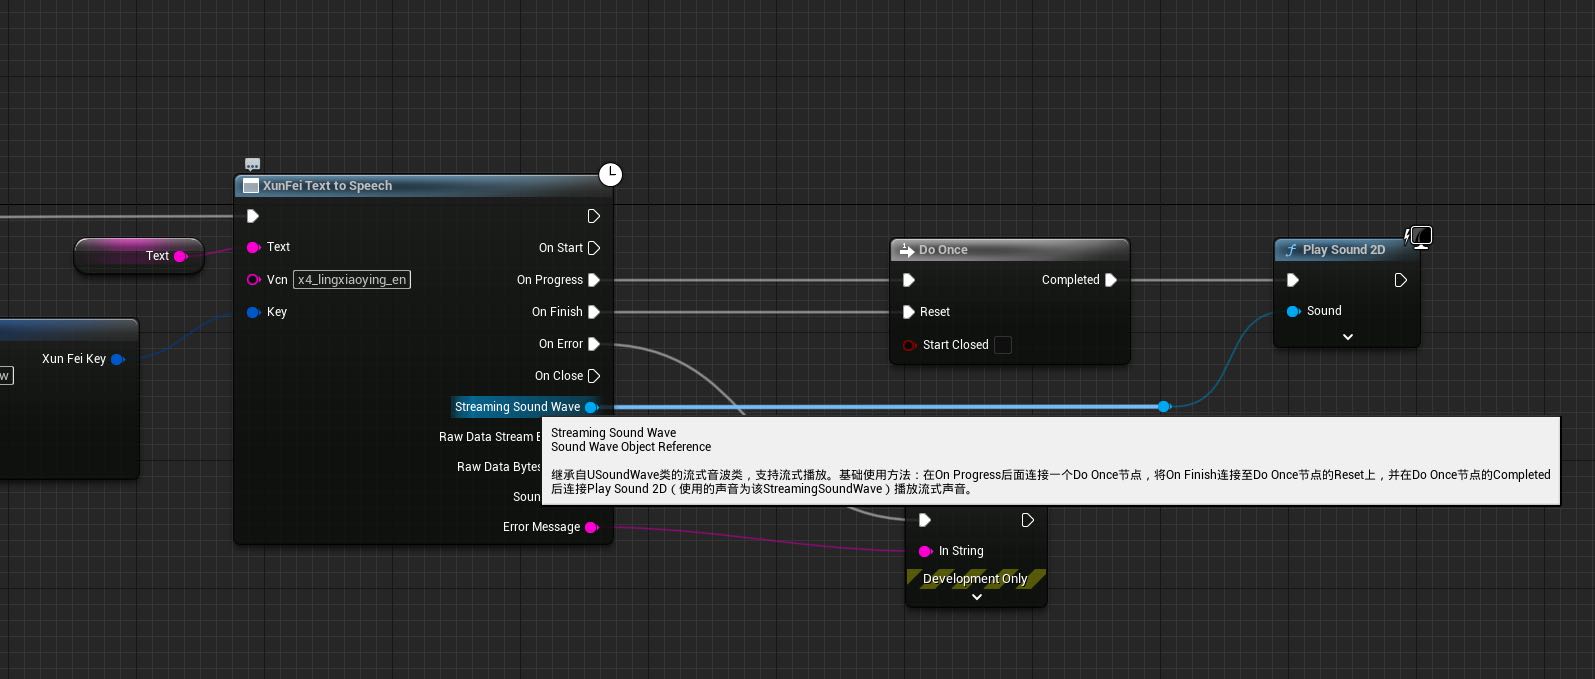The image size is (1595, 679).
Task: Click the In String input pin
Action: point(925,551)
